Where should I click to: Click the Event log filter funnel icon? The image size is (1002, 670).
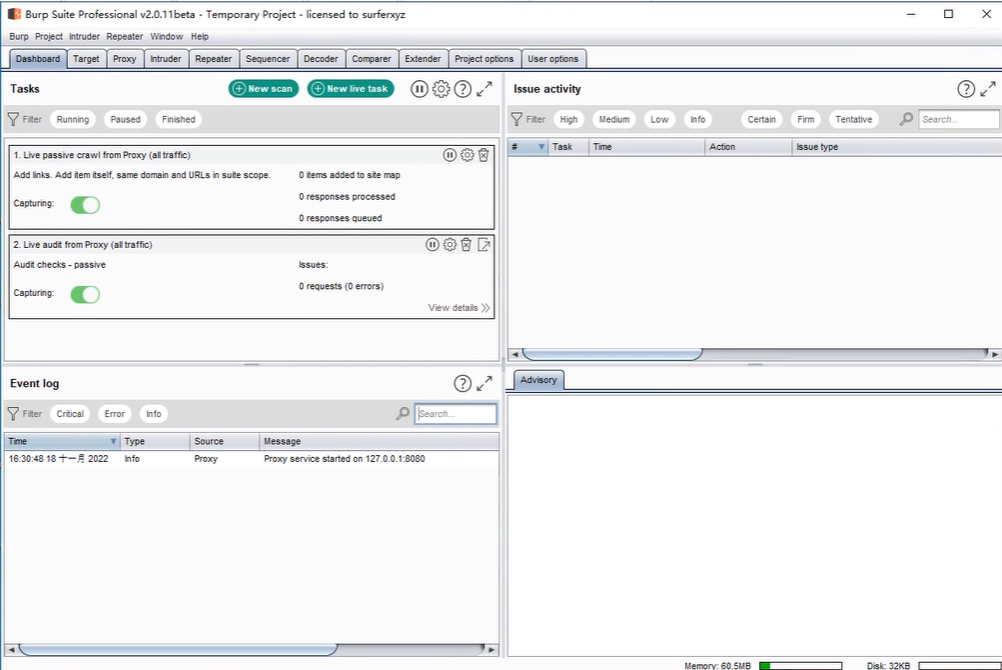(13, 414)
